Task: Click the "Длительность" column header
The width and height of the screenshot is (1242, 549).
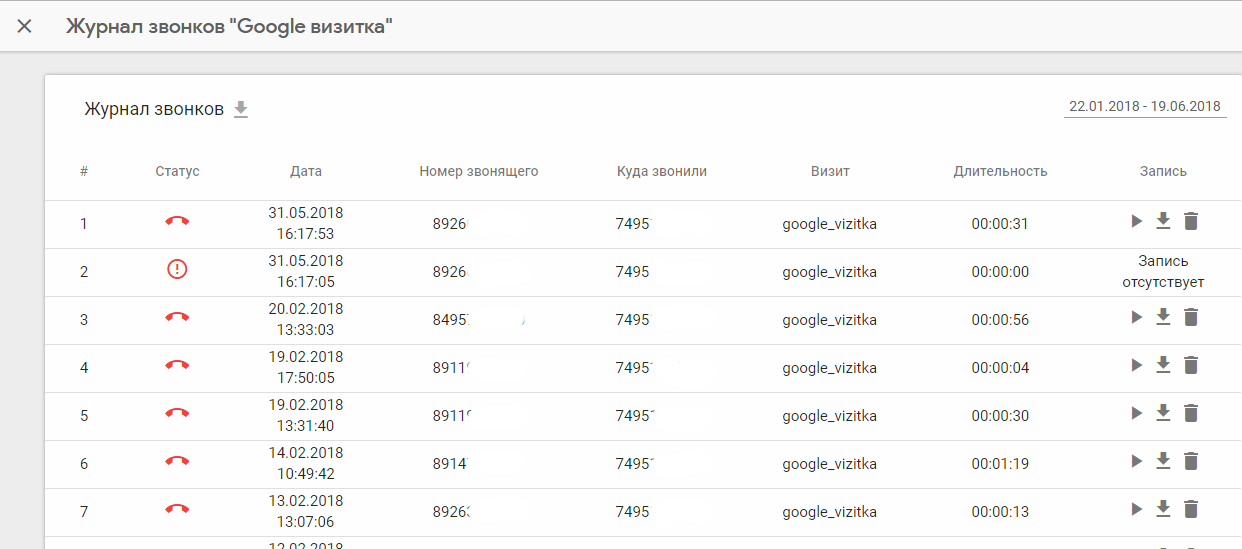Action: point(1000,171)
